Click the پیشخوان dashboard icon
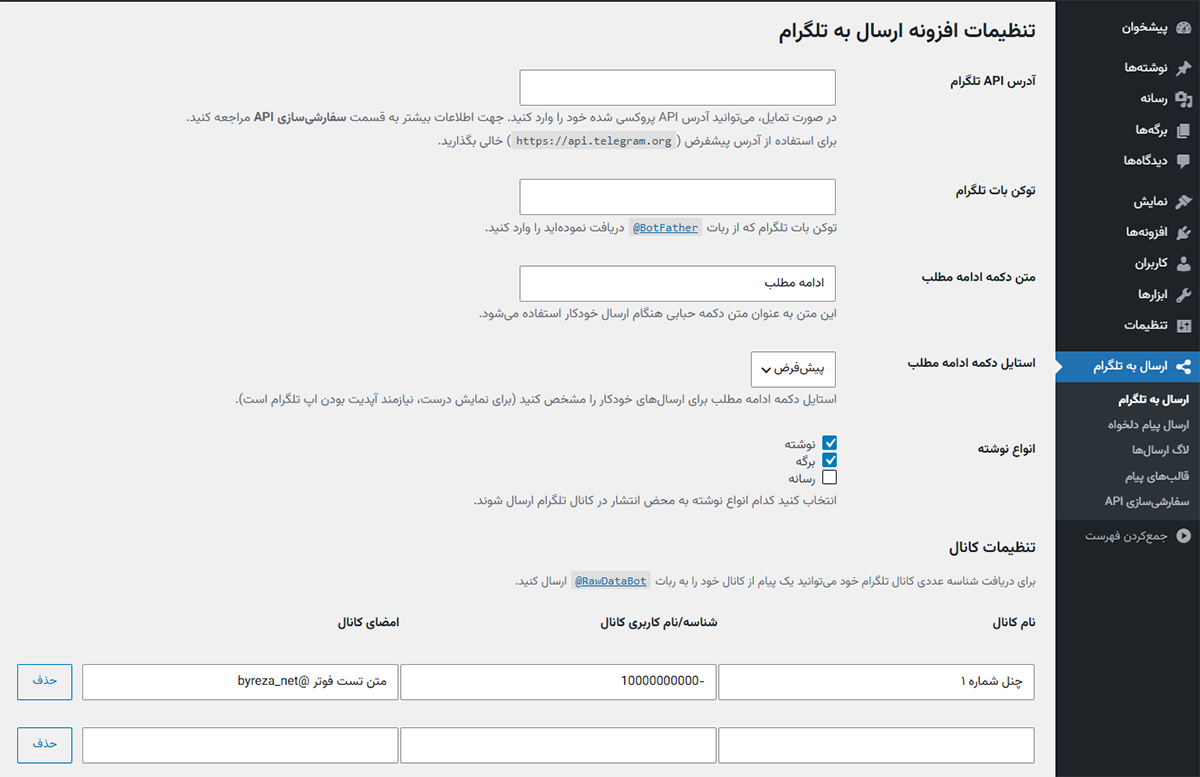 coord(1183,28)
